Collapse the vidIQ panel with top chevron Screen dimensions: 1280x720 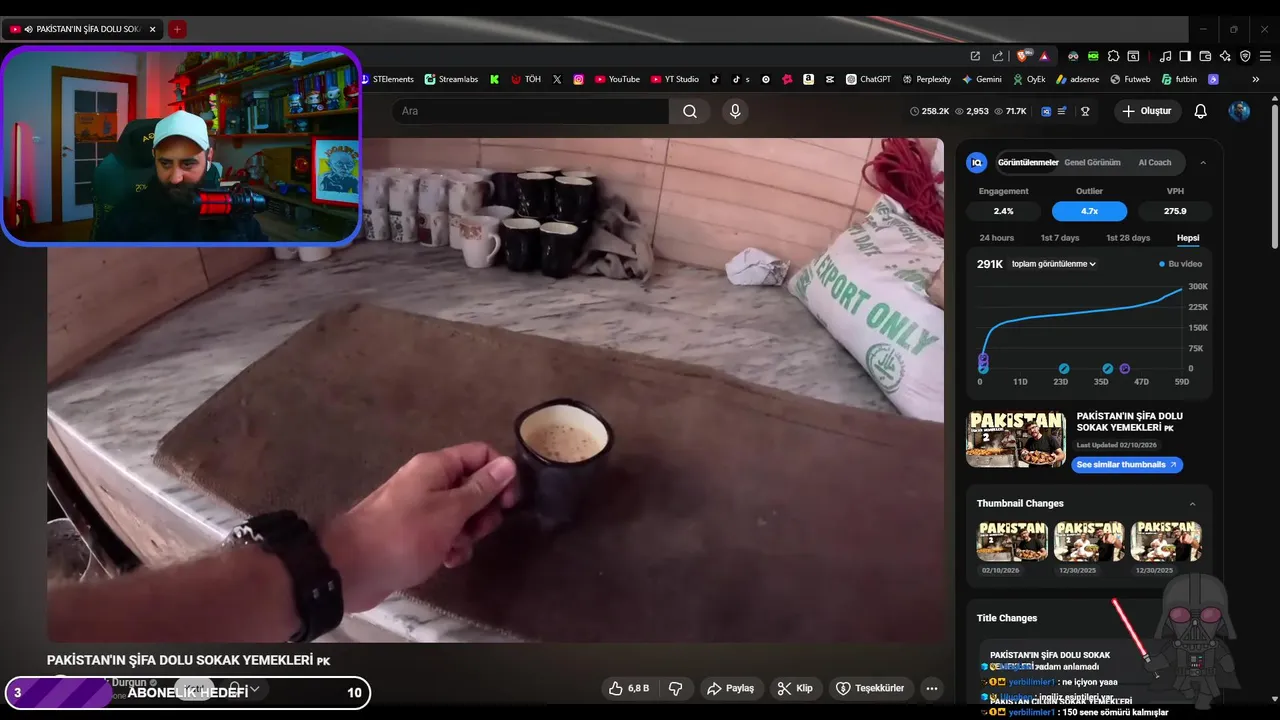pyautogui.click(x=1203, y=162)
